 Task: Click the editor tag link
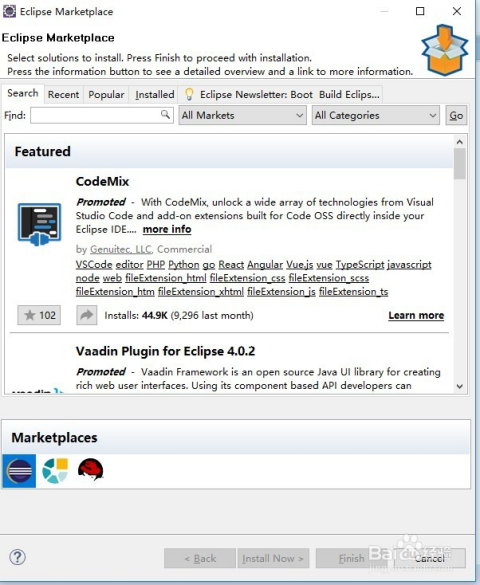[129, 265]
